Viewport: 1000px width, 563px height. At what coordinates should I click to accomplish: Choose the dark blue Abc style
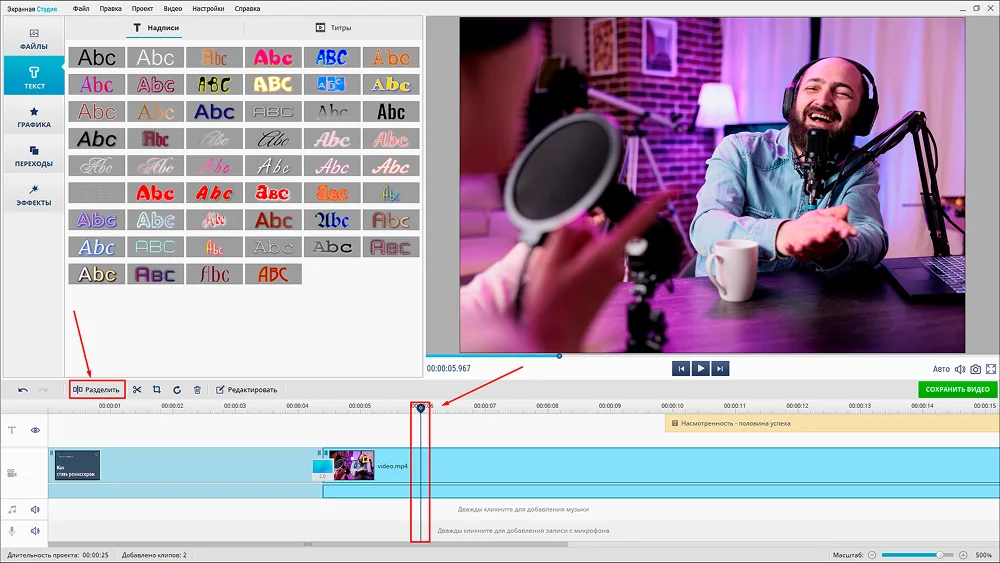coord(214,112)
